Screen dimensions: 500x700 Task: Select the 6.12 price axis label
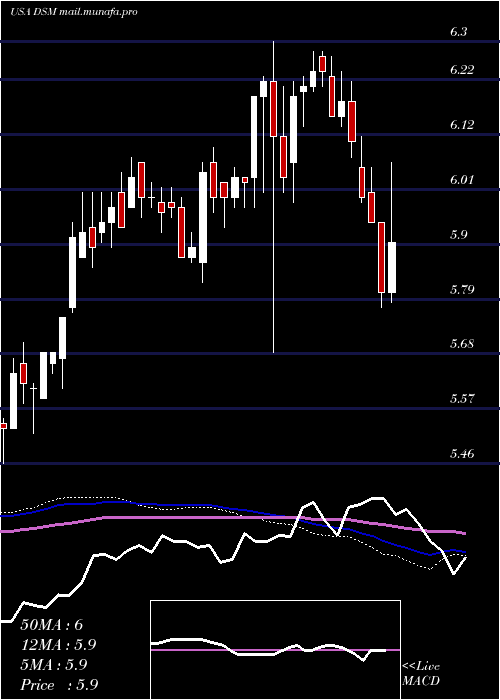click(462, 125)
